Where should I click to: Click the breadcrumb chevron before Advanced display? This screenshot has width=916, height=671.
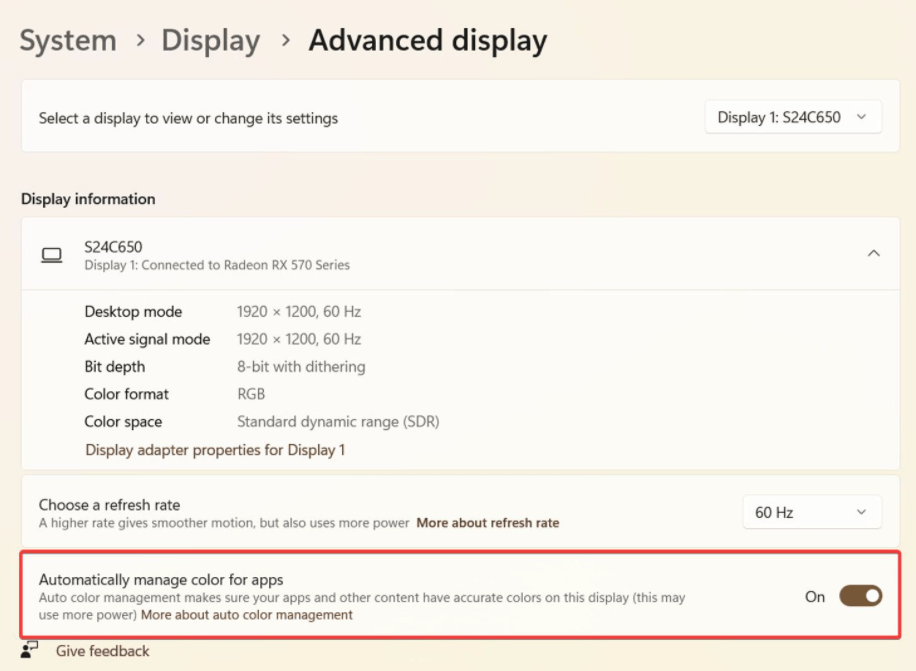click(x=285, y=41)
